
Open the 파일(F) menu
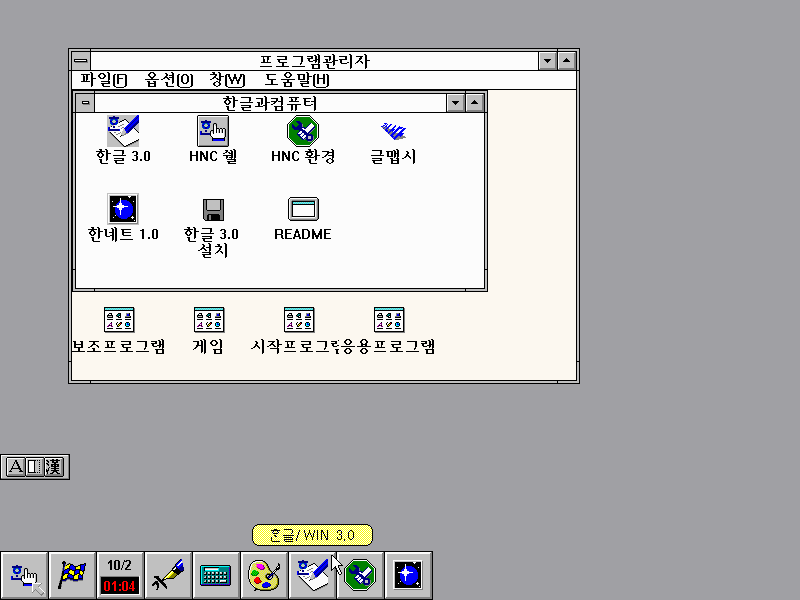(x=104, y=80)
